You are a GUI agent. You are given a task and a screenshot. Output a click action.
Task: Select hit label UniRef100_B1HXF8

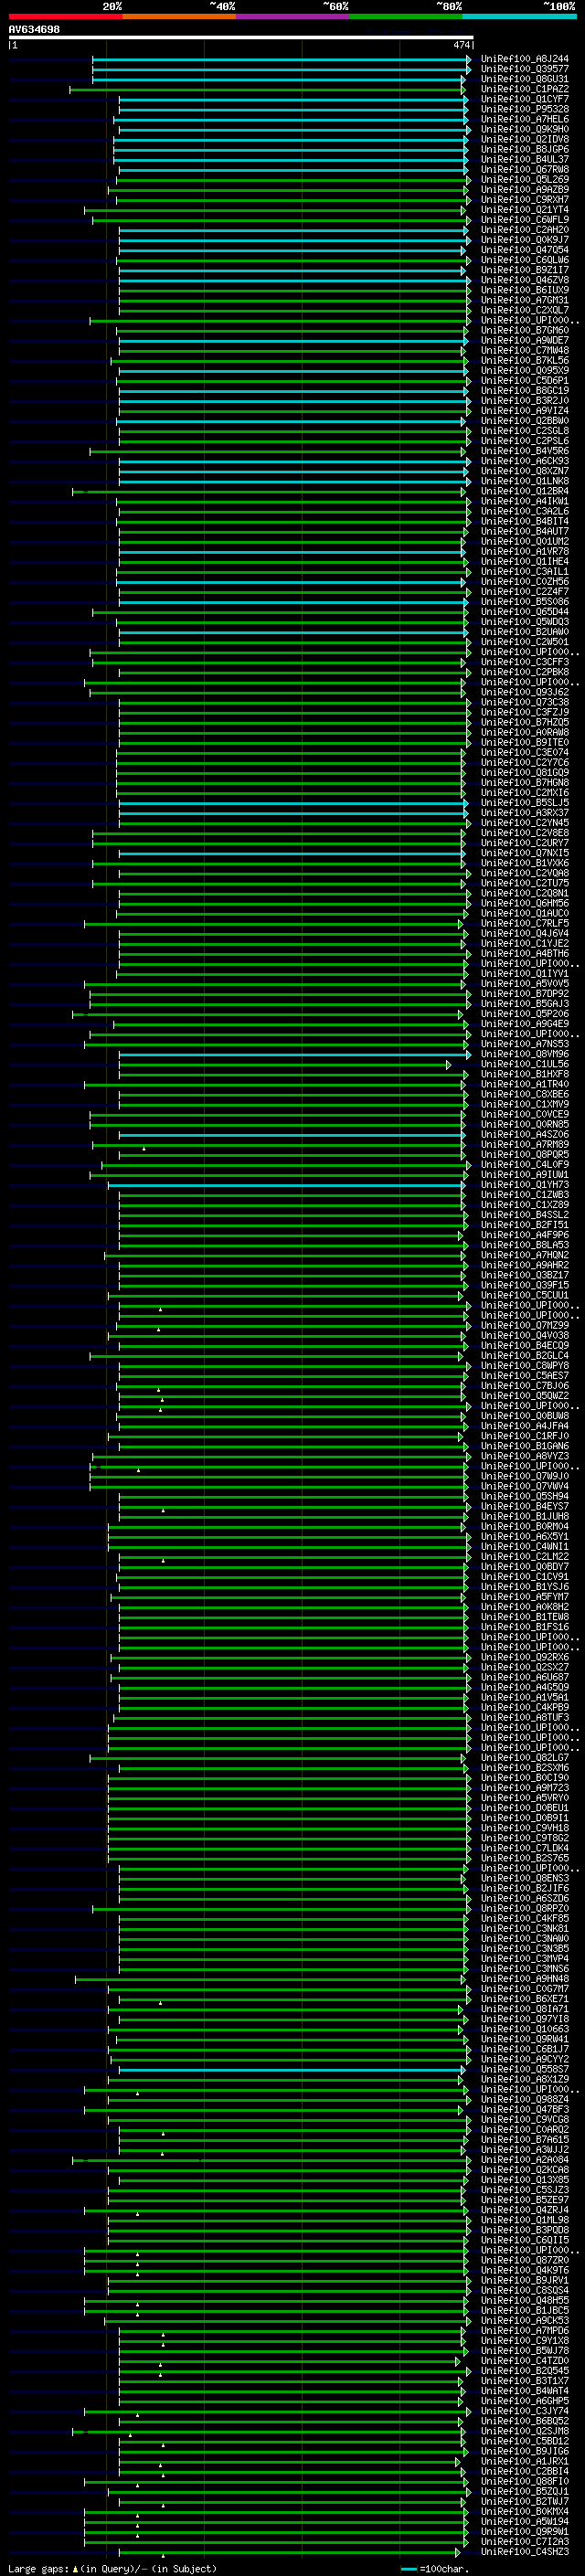pos(524,1074)
